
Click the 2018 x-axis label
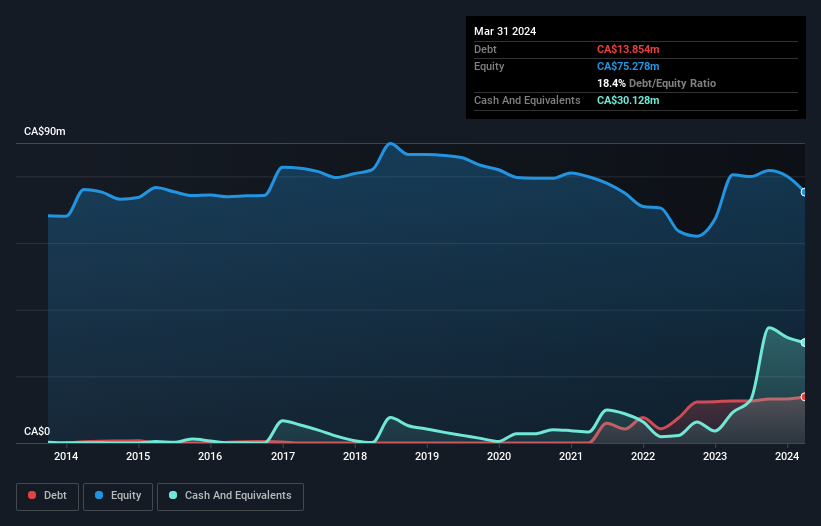pyautogui.click(x=355, y=456)
